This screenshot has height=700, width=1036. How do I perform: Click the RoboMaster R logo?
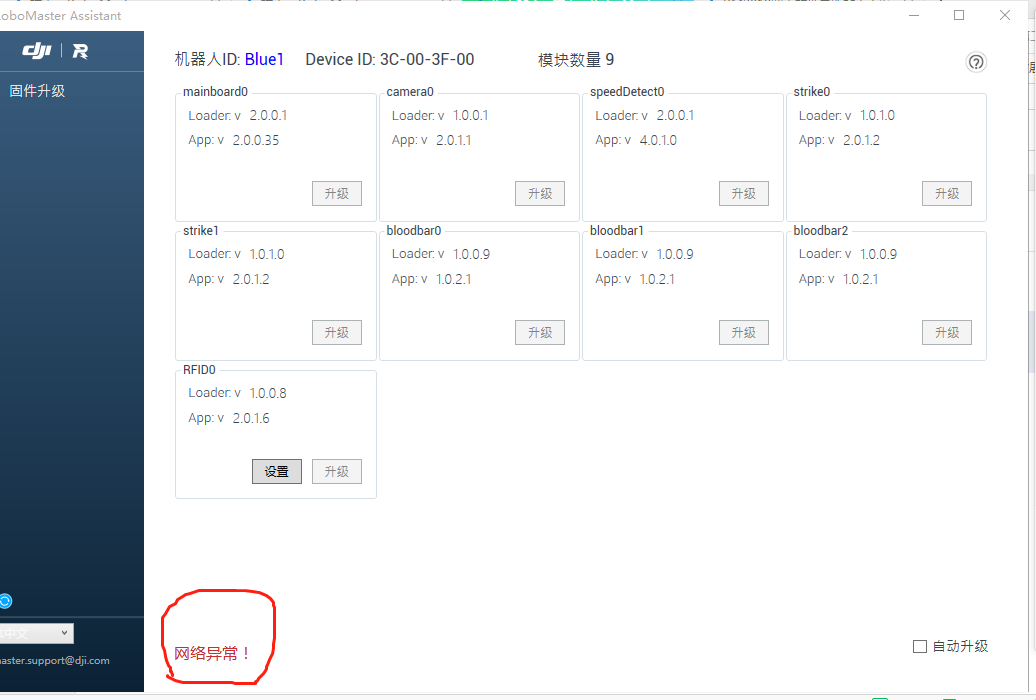[80, 51]
